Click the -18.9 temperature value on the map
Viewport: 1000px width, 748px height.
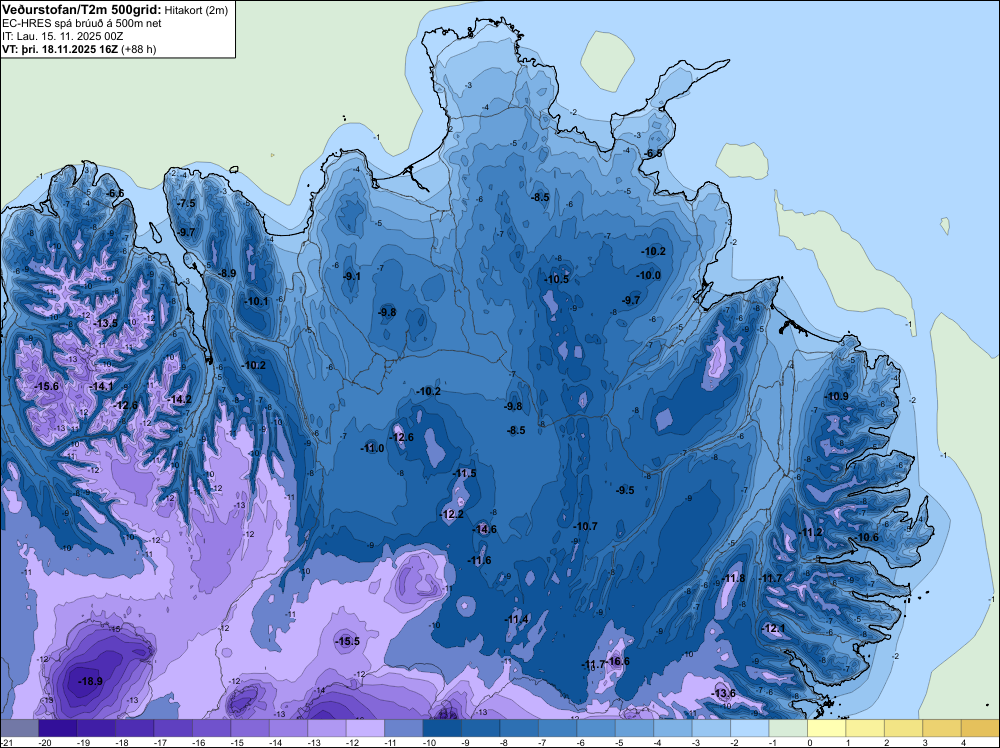[x=90, y=681]
